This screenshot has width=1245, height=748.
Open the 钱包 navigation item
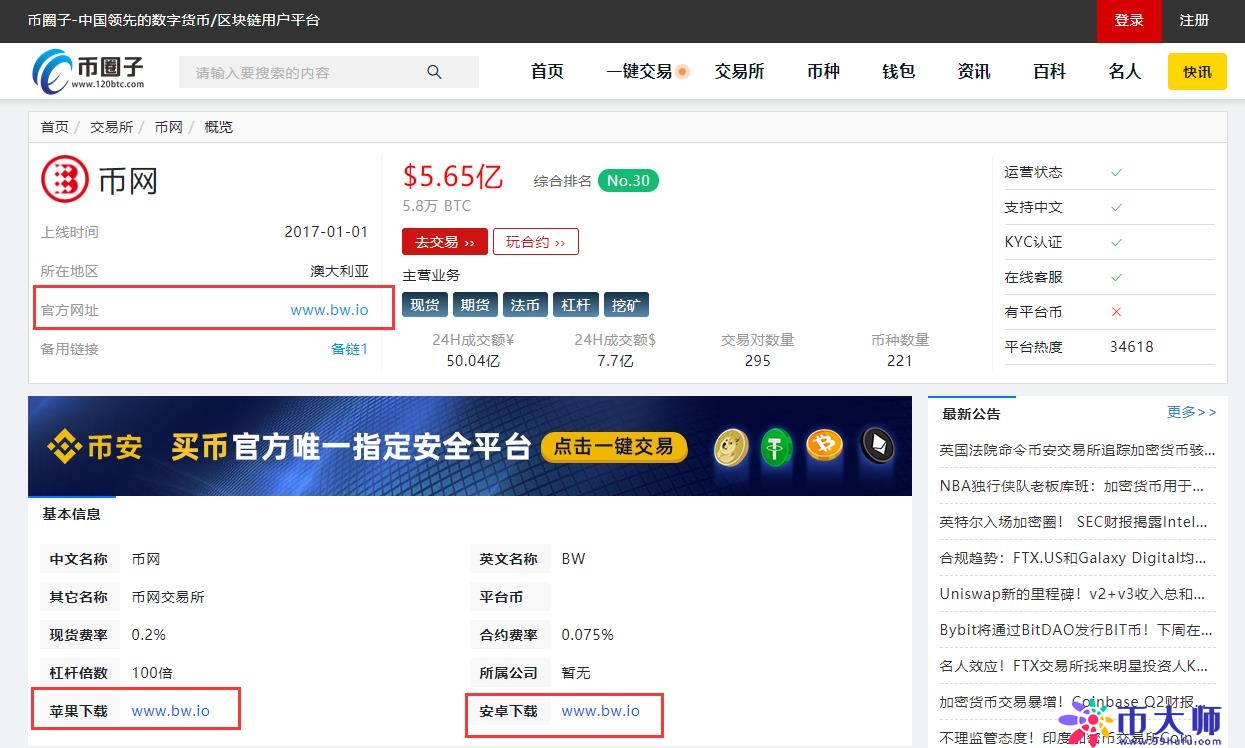tap(898, 72)
